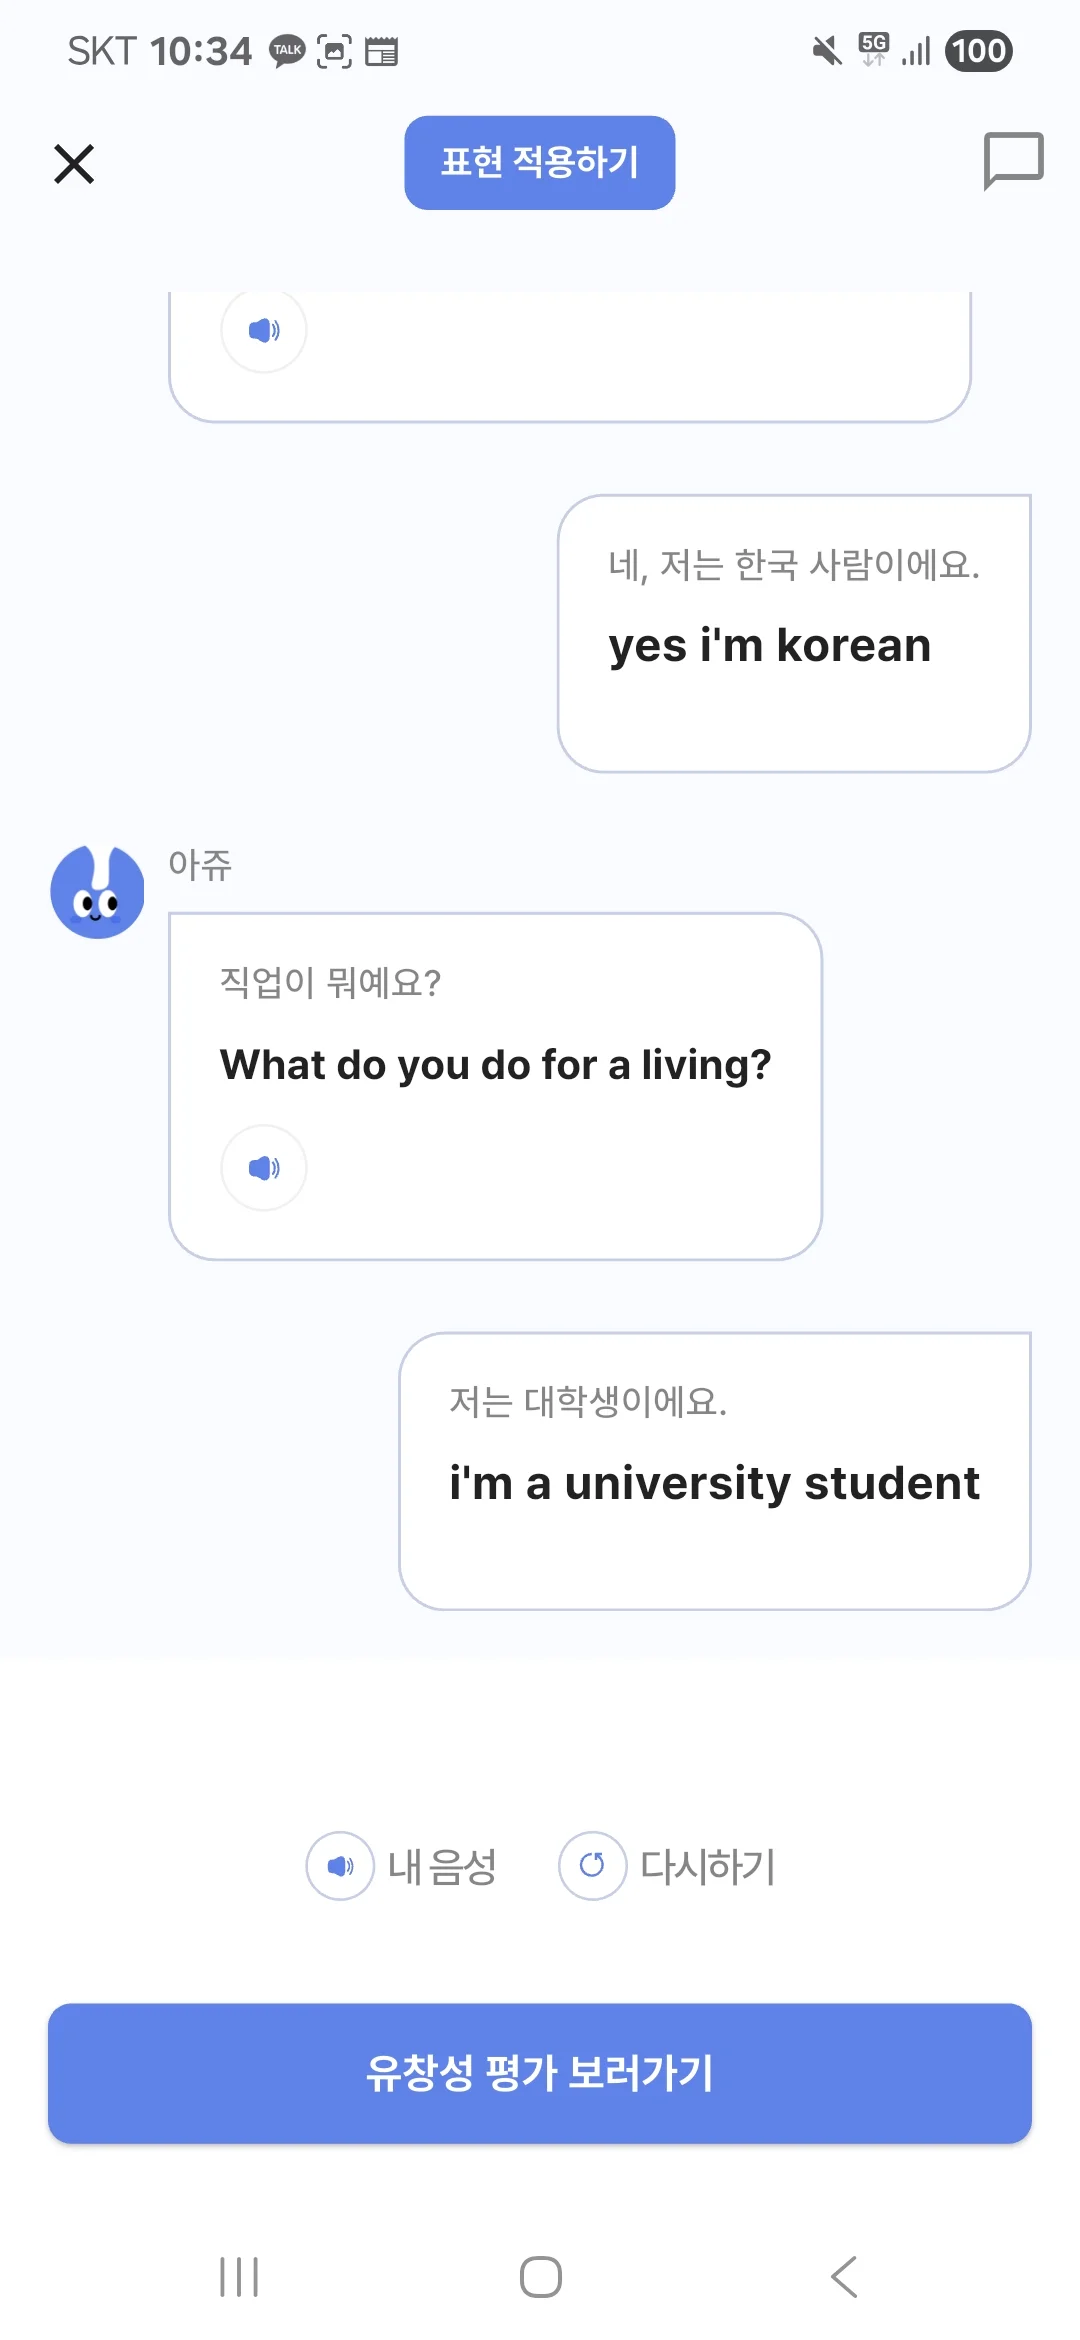Play audio for "What do you do for a living?"

pyautogui.click(x=264, y=1167)
